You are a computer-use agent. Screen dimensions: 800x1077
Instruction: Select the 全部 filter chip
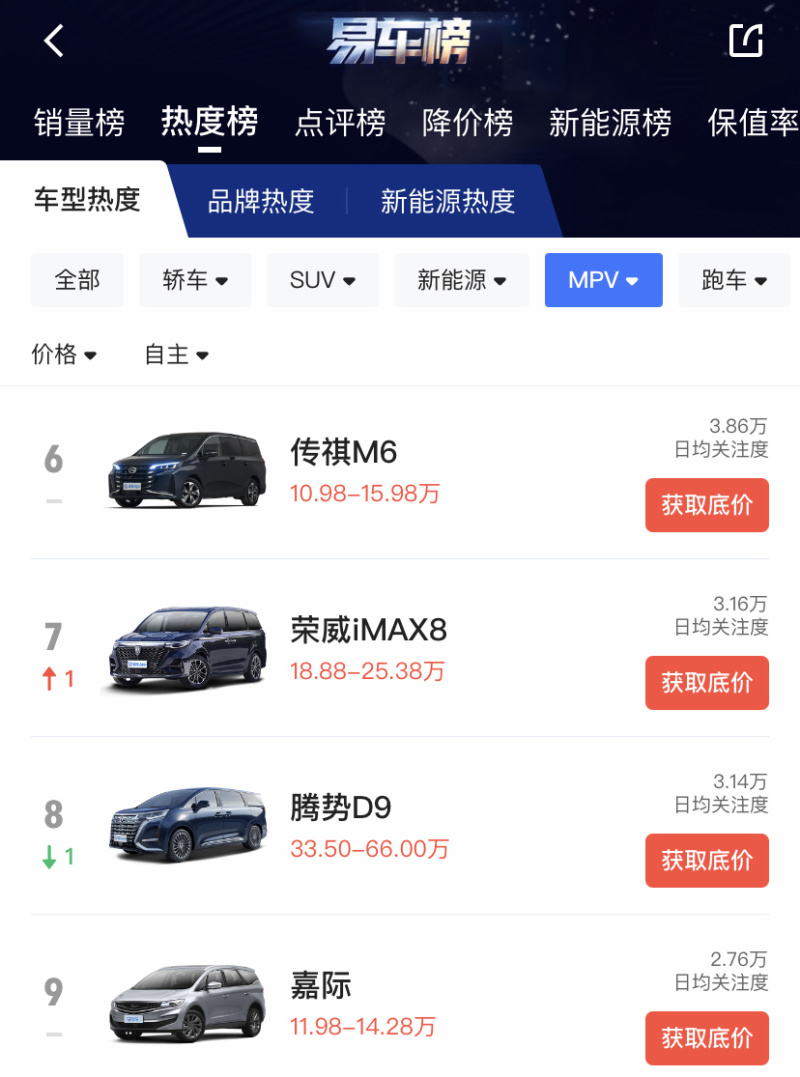78,280
